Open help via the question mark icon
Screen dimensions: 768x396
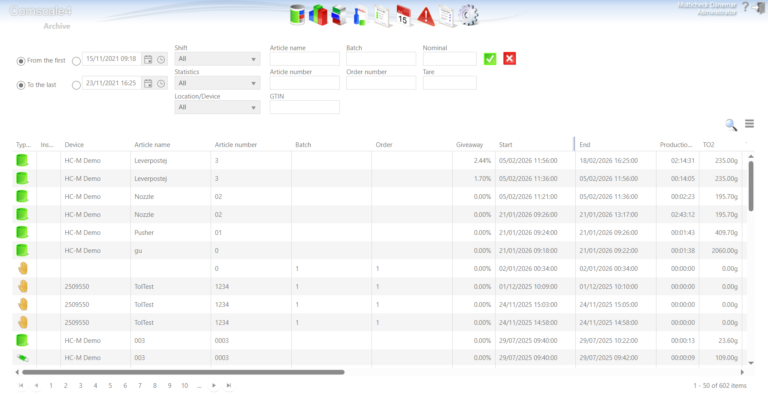745,7
